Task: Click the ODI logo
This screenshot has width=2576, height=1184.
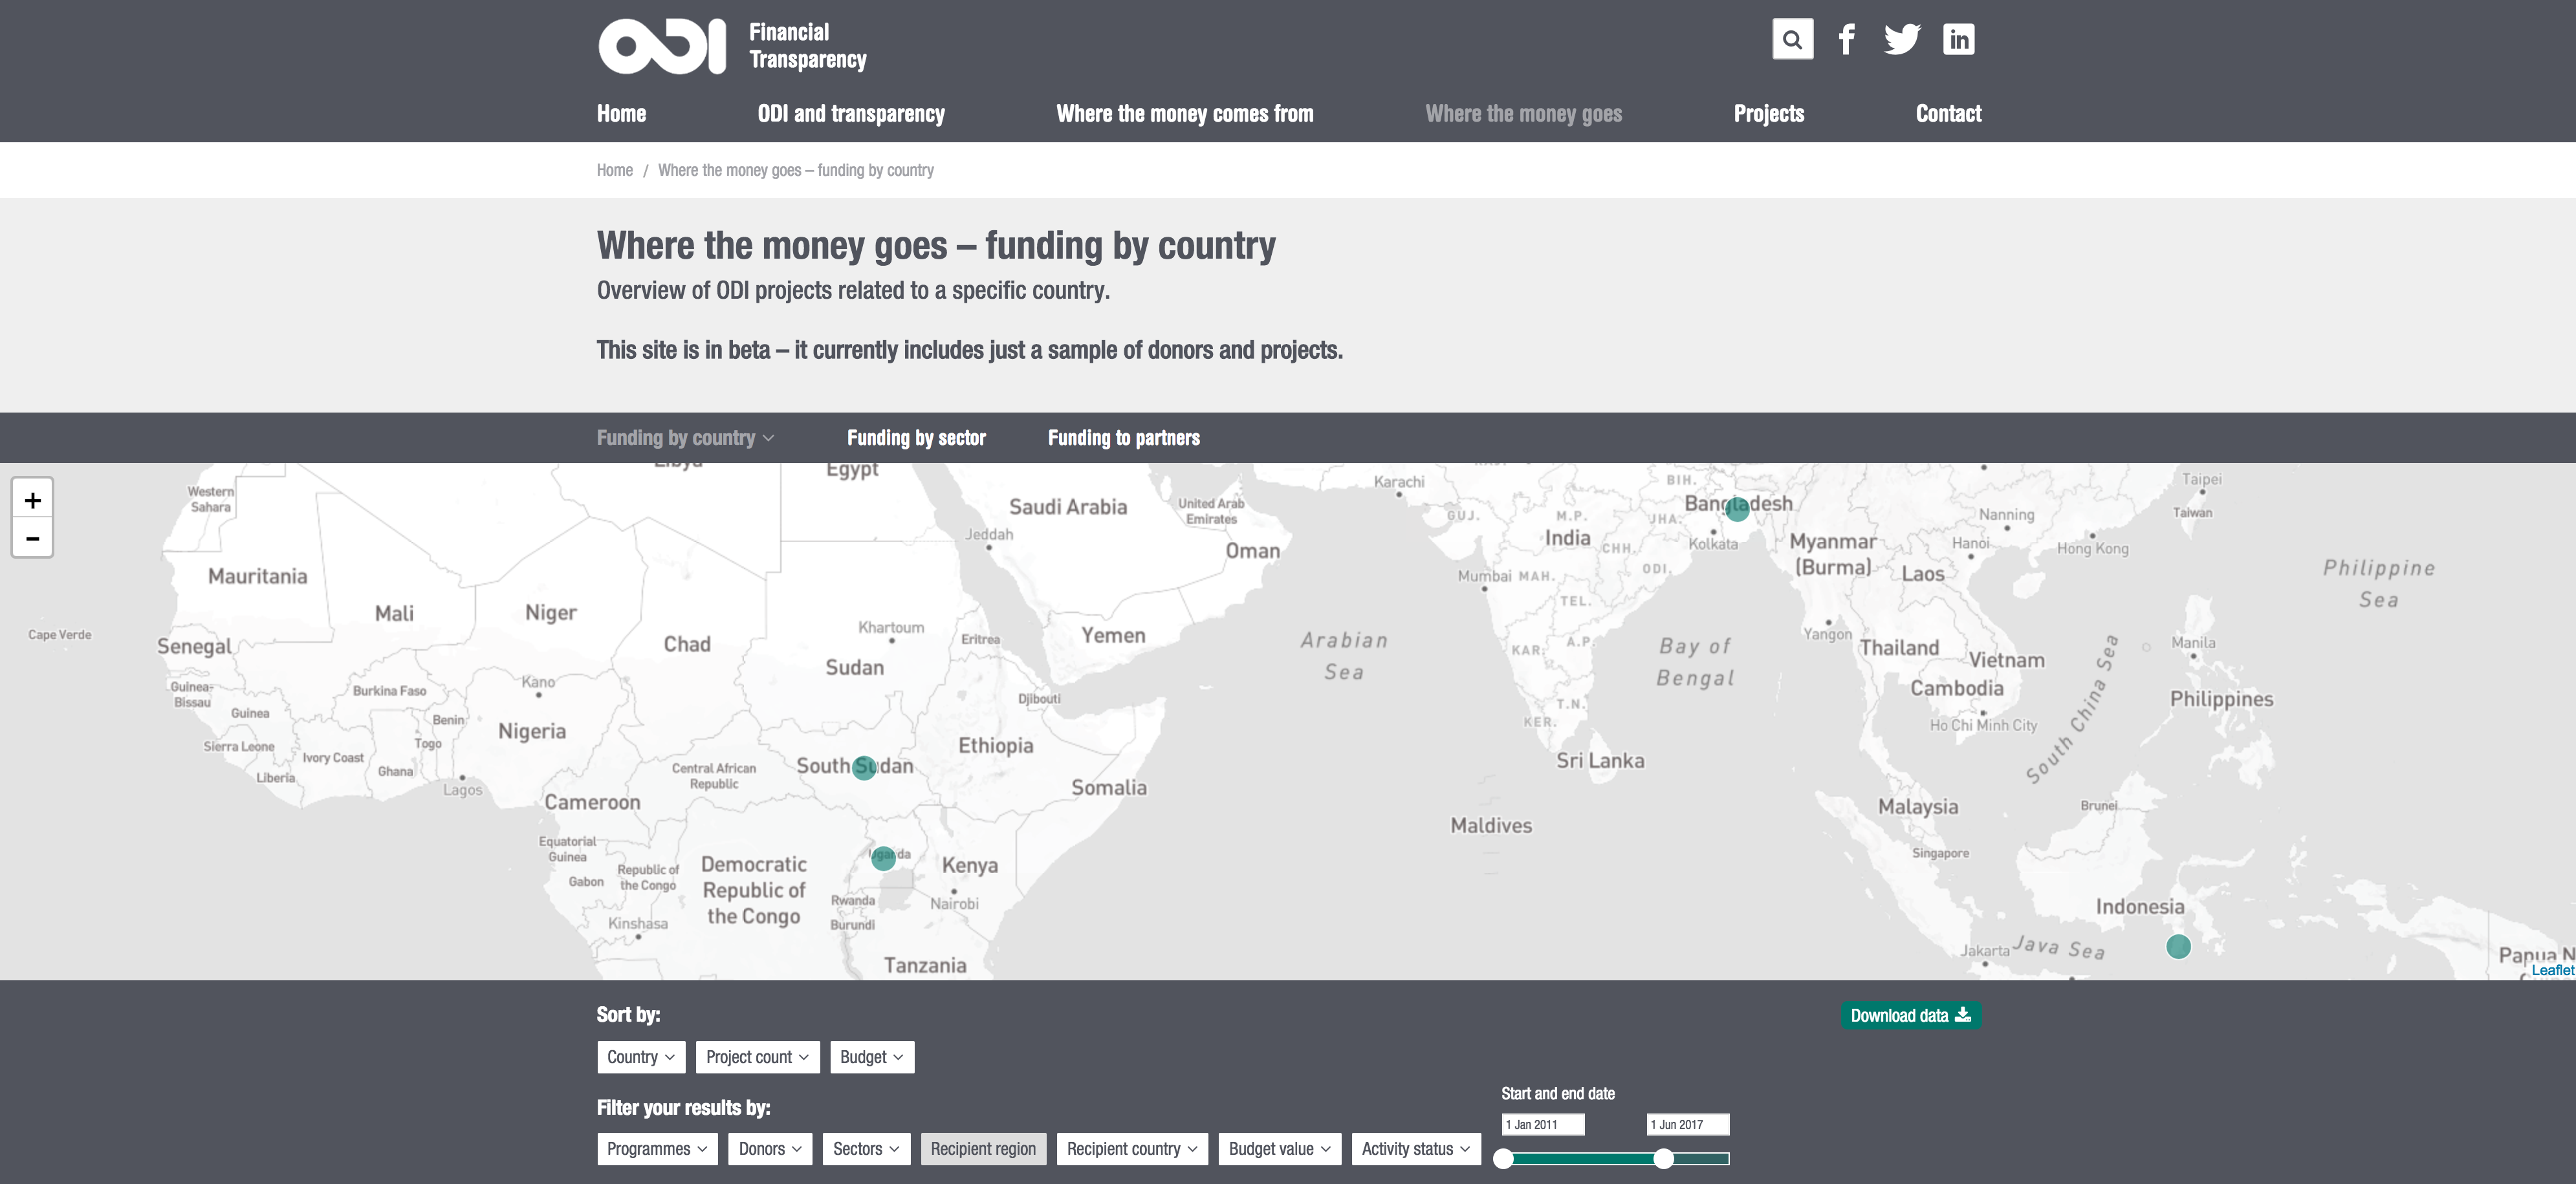Action: point(662,46)
